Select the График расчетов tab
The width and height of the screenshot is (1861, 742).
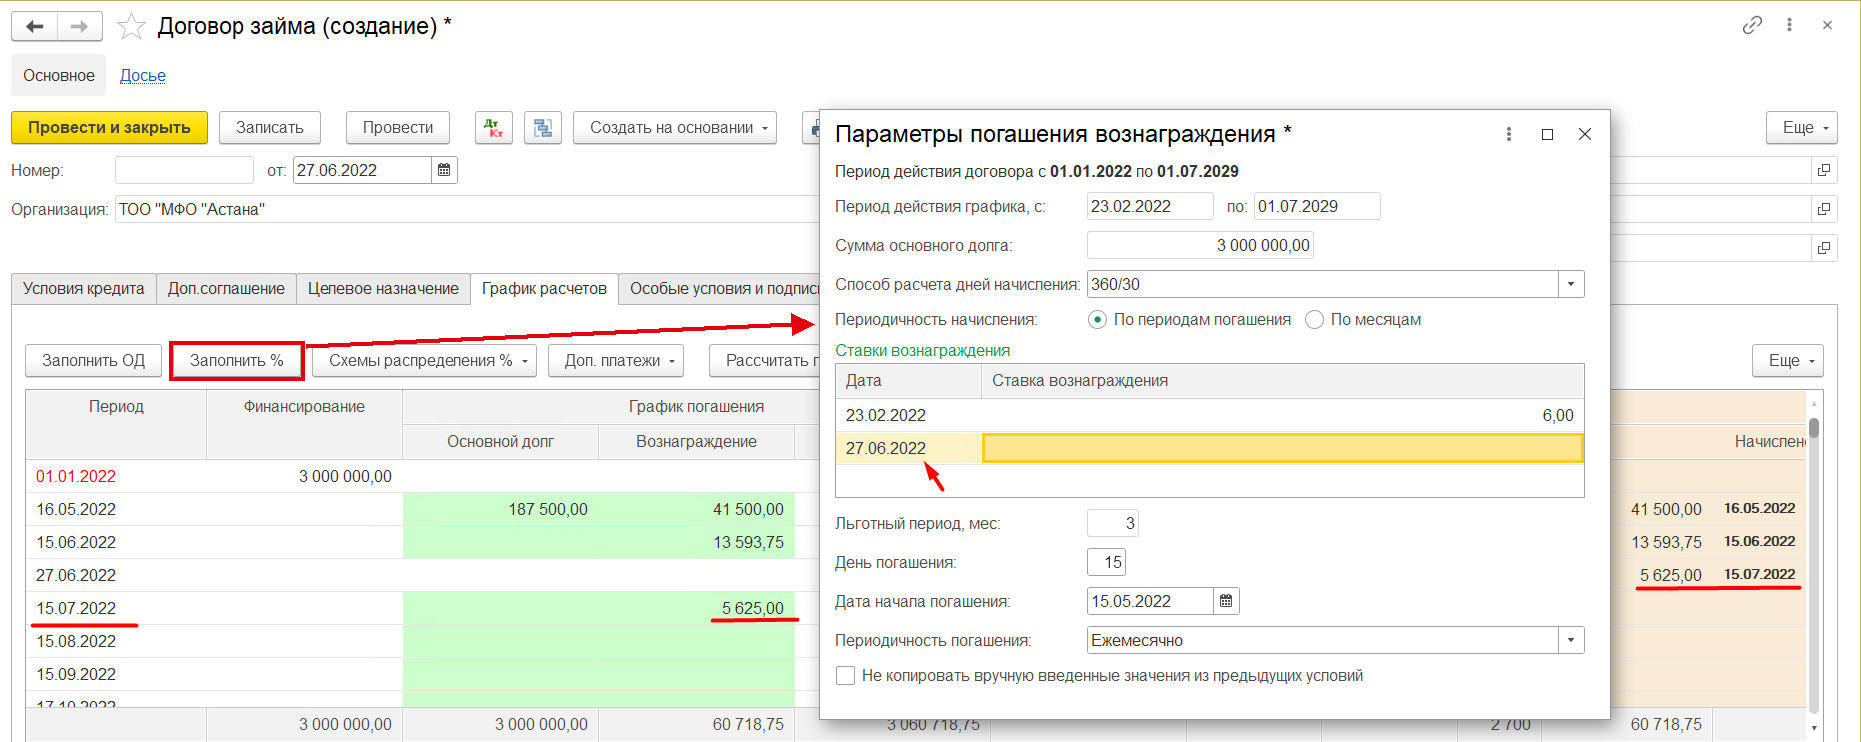tap(544, 289)
